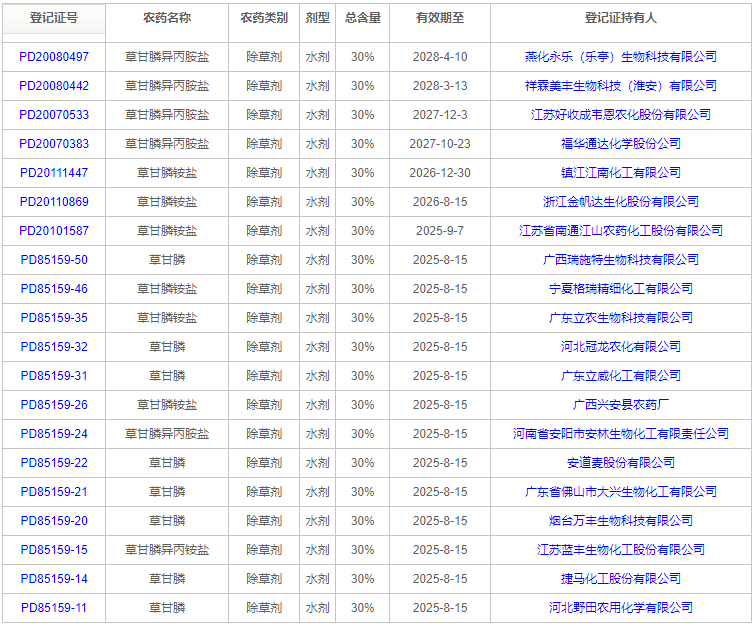Open holder 江苏蓝丰生物化工股份有限公司

[x=621, y=550]
